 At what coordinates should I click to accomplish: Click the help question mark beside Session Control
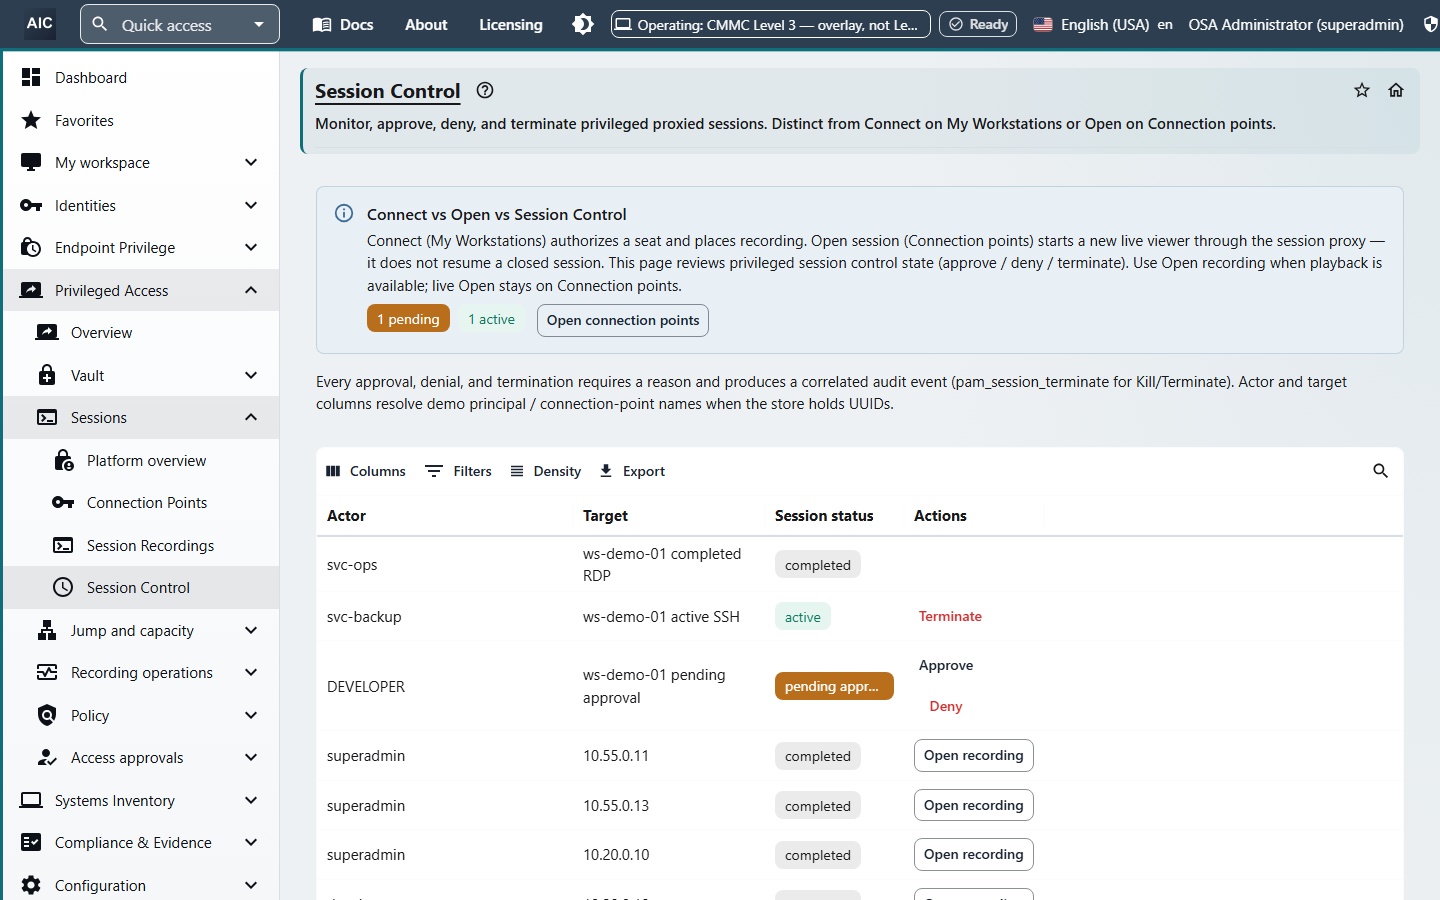485,90
